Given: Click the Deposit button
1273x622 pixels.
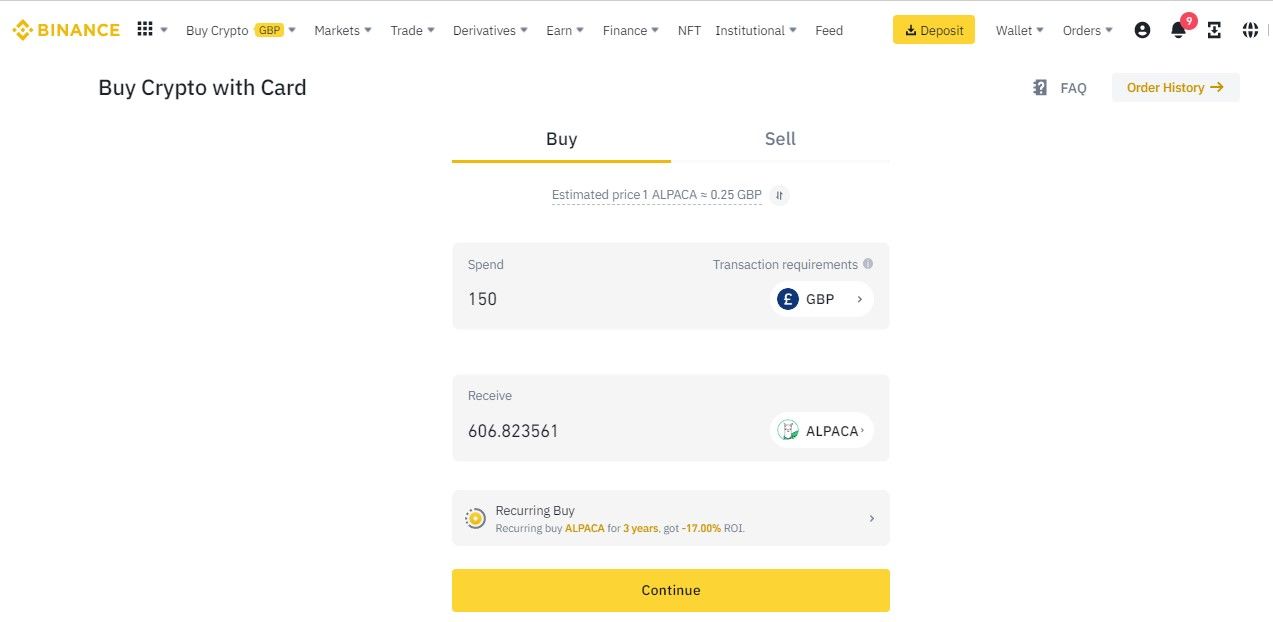Looking at the screenshot, I should (x=933, y=30).
